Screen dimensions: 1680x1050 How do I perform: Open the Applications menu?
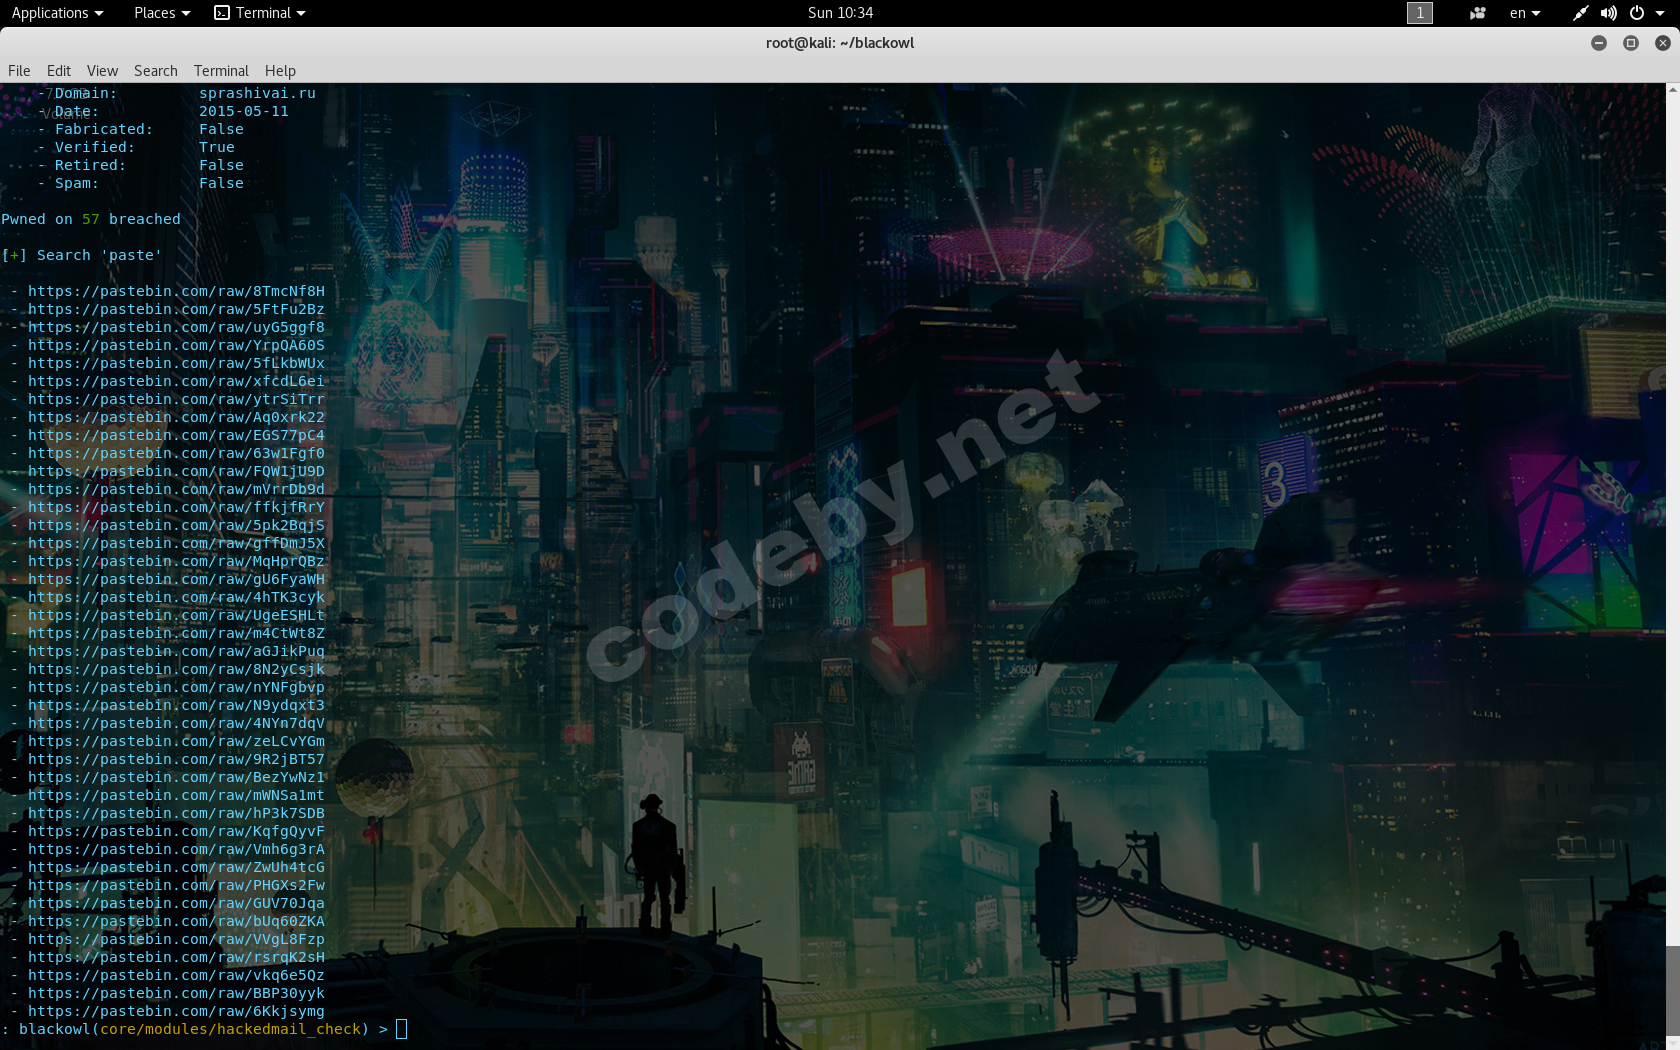[x=57, y=13]
